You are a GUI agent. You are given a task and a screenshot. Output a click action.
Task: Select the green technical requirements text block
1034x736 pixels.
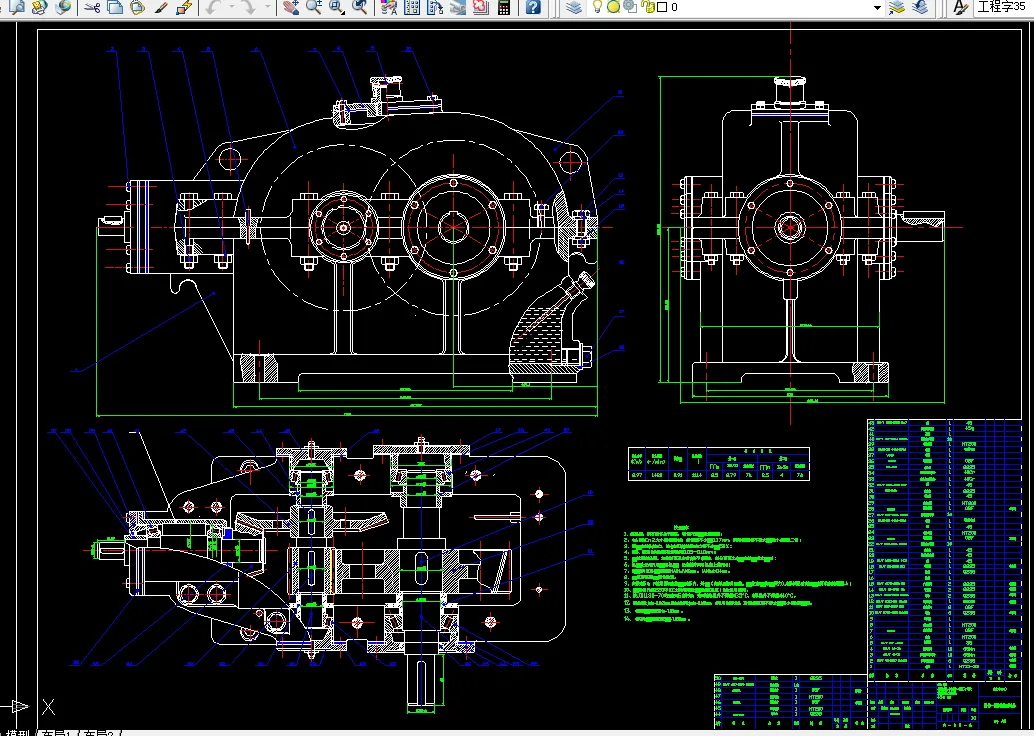[737, 574]
